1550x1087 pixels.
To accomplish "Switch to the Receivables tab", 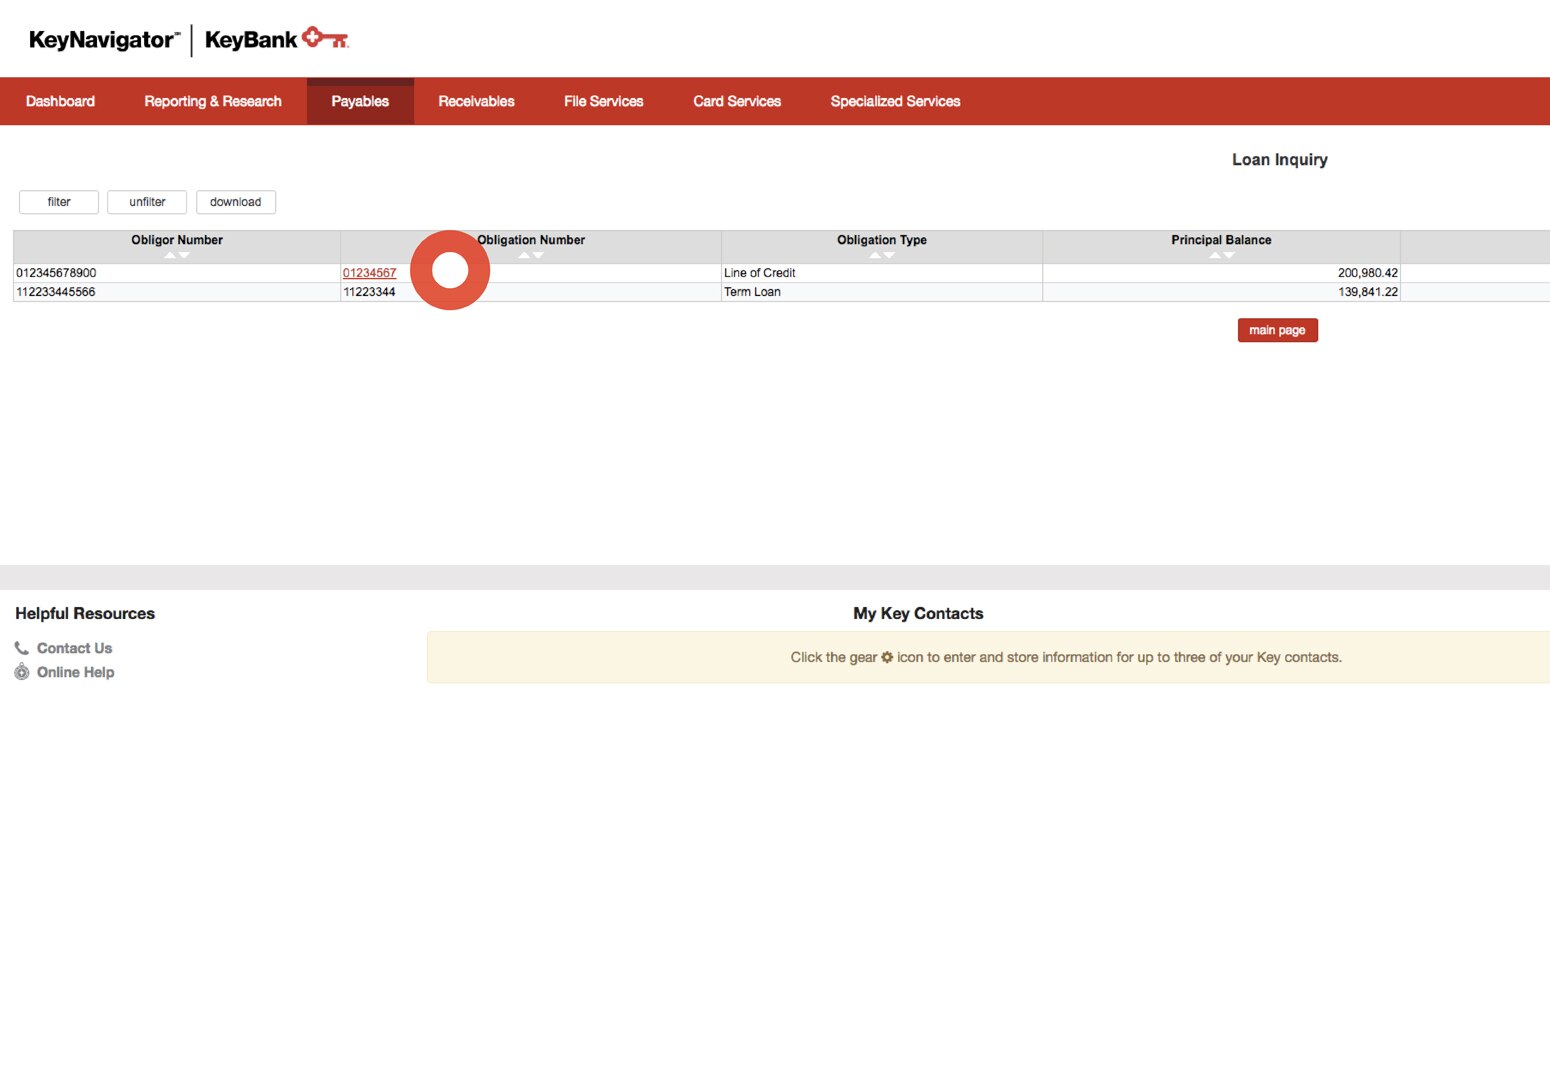I will [x=476, y=101].
